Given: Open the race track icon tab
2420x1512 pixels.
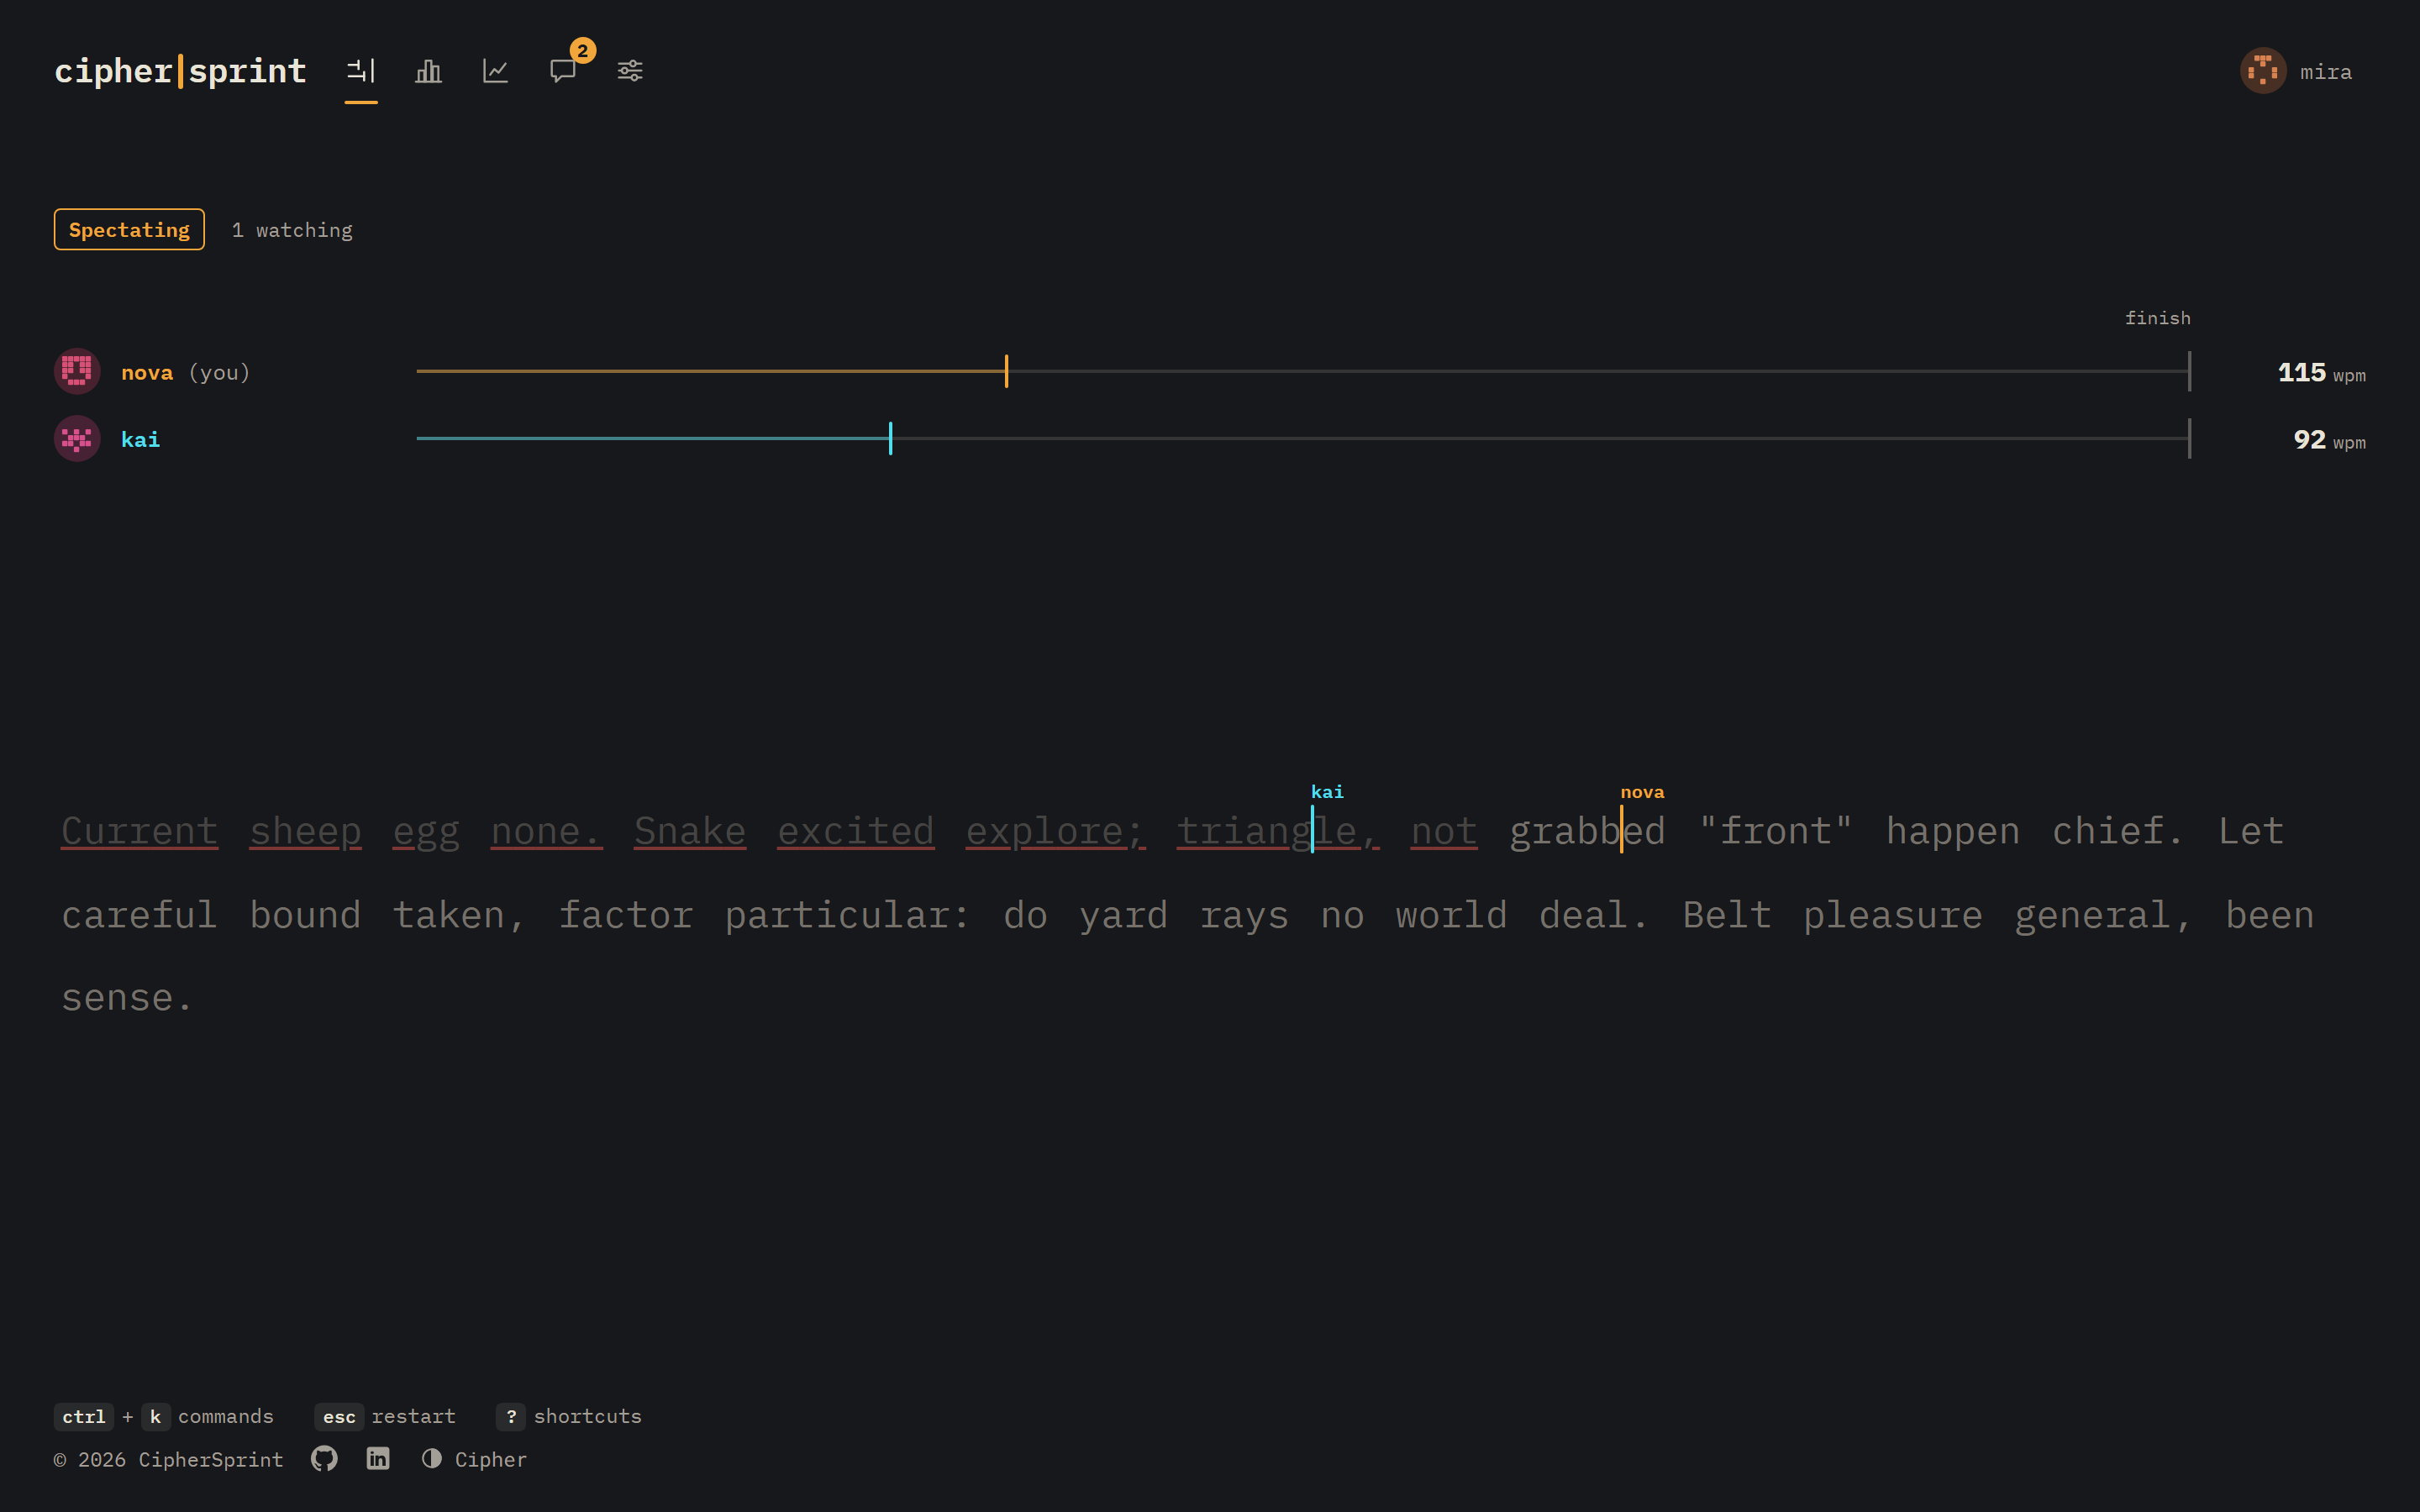Looking at the screenshot, I should pos(361,71).
